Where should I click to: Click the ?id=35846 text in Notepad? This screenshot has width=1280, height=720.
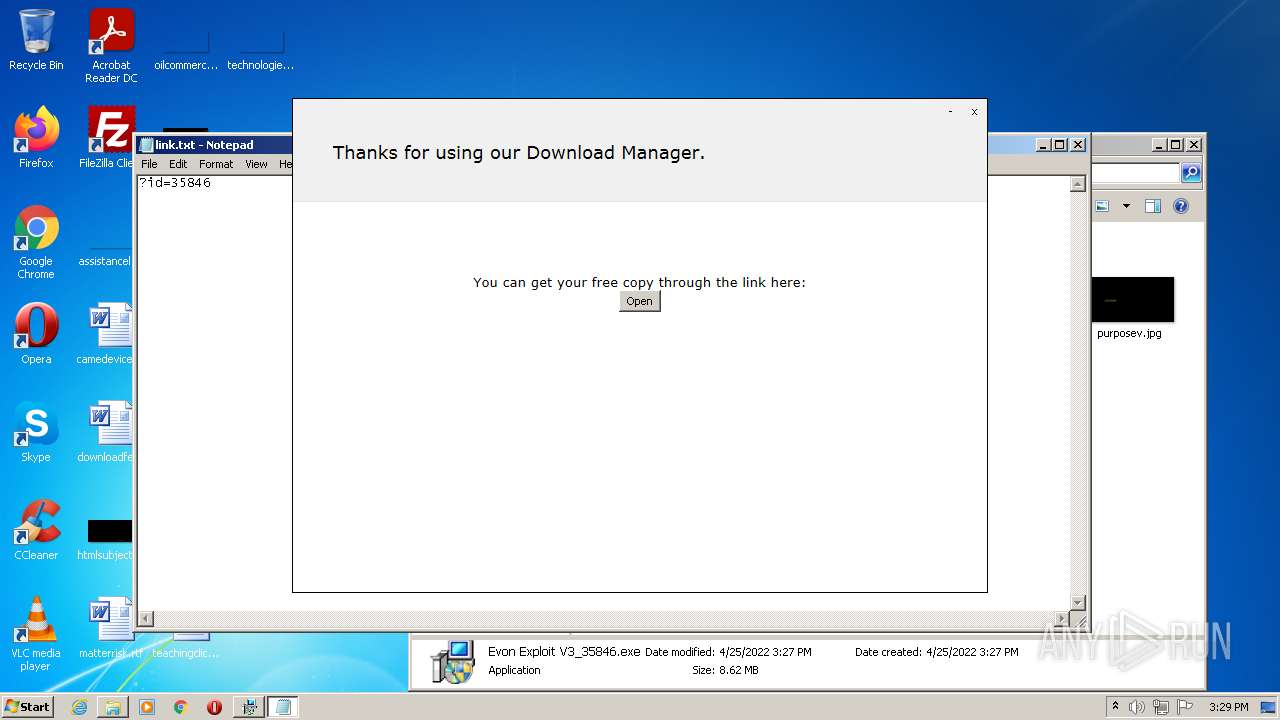pos(175,183)
